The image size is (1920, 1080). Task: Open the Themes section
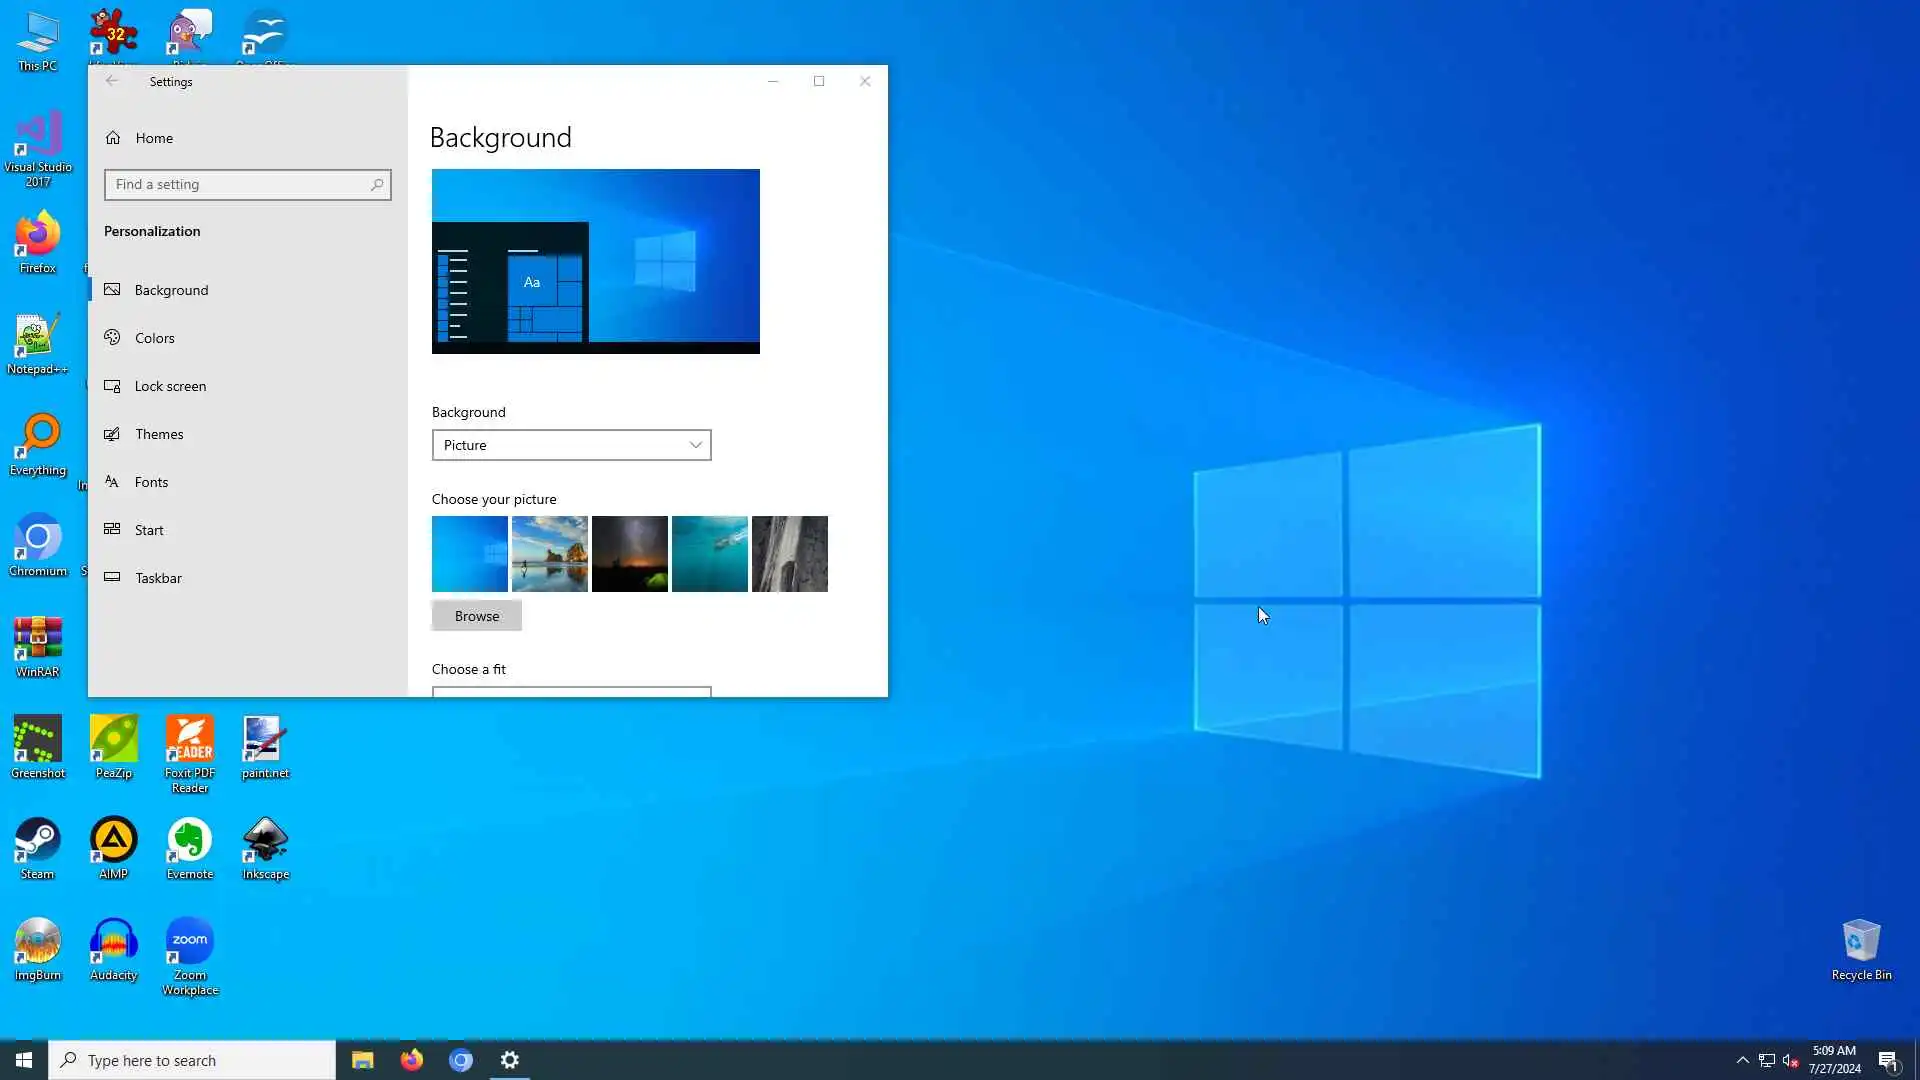[159, 434]
